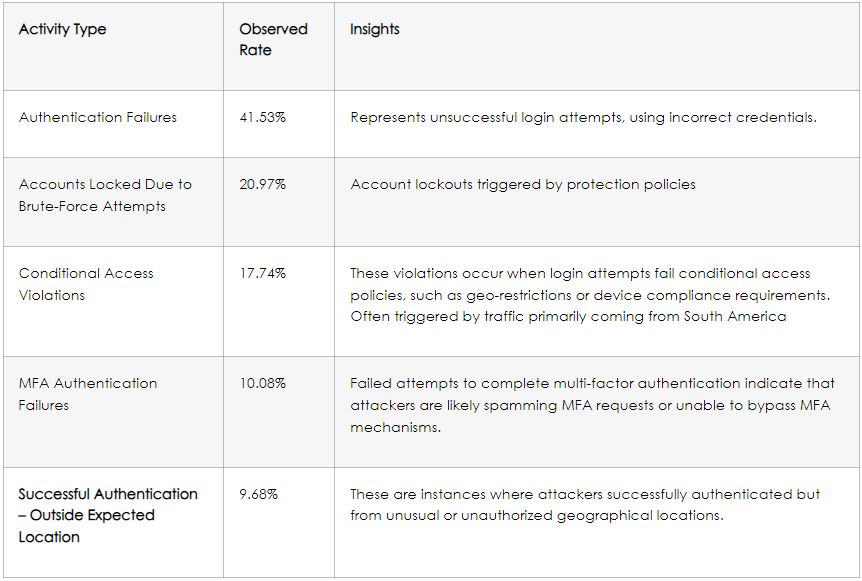Select the MFA Authentication Failures label

tap(88, 394)
